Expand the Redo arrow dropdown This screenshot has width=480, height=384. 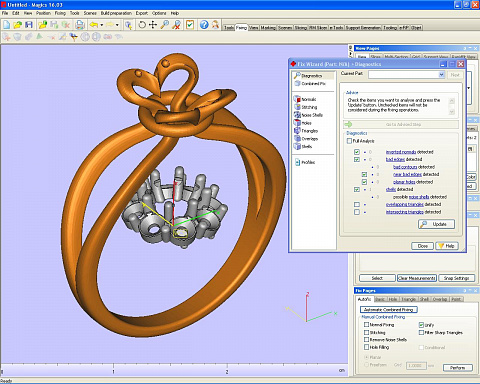[117, 25]
